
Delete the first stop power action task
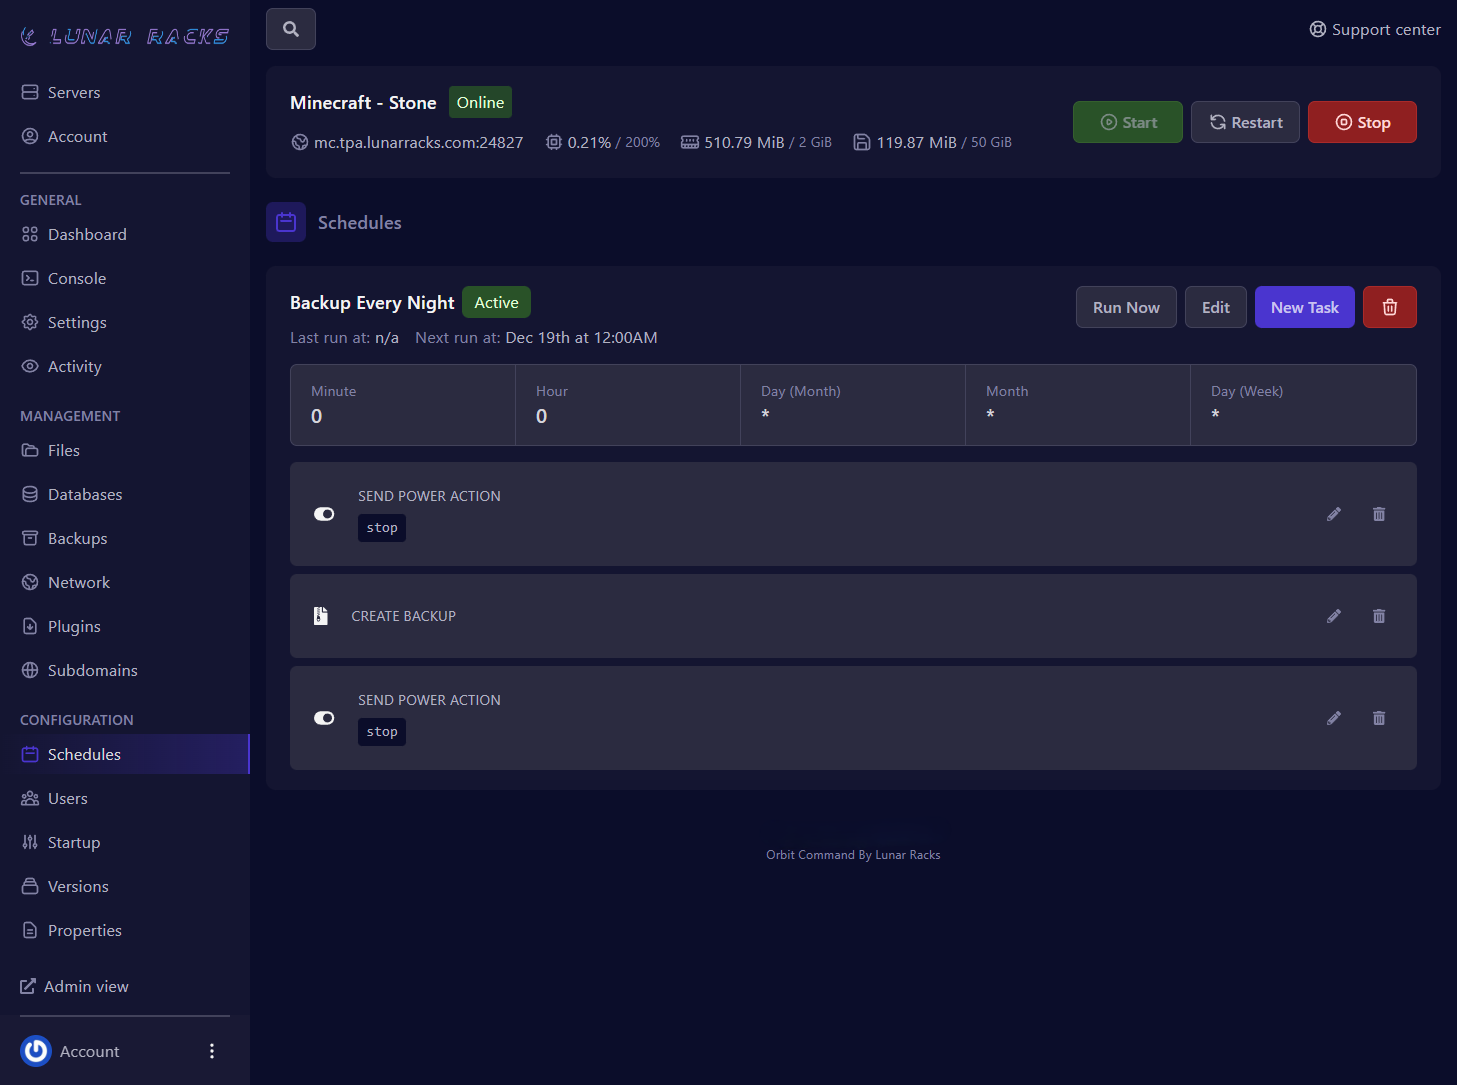point(1378,514)
